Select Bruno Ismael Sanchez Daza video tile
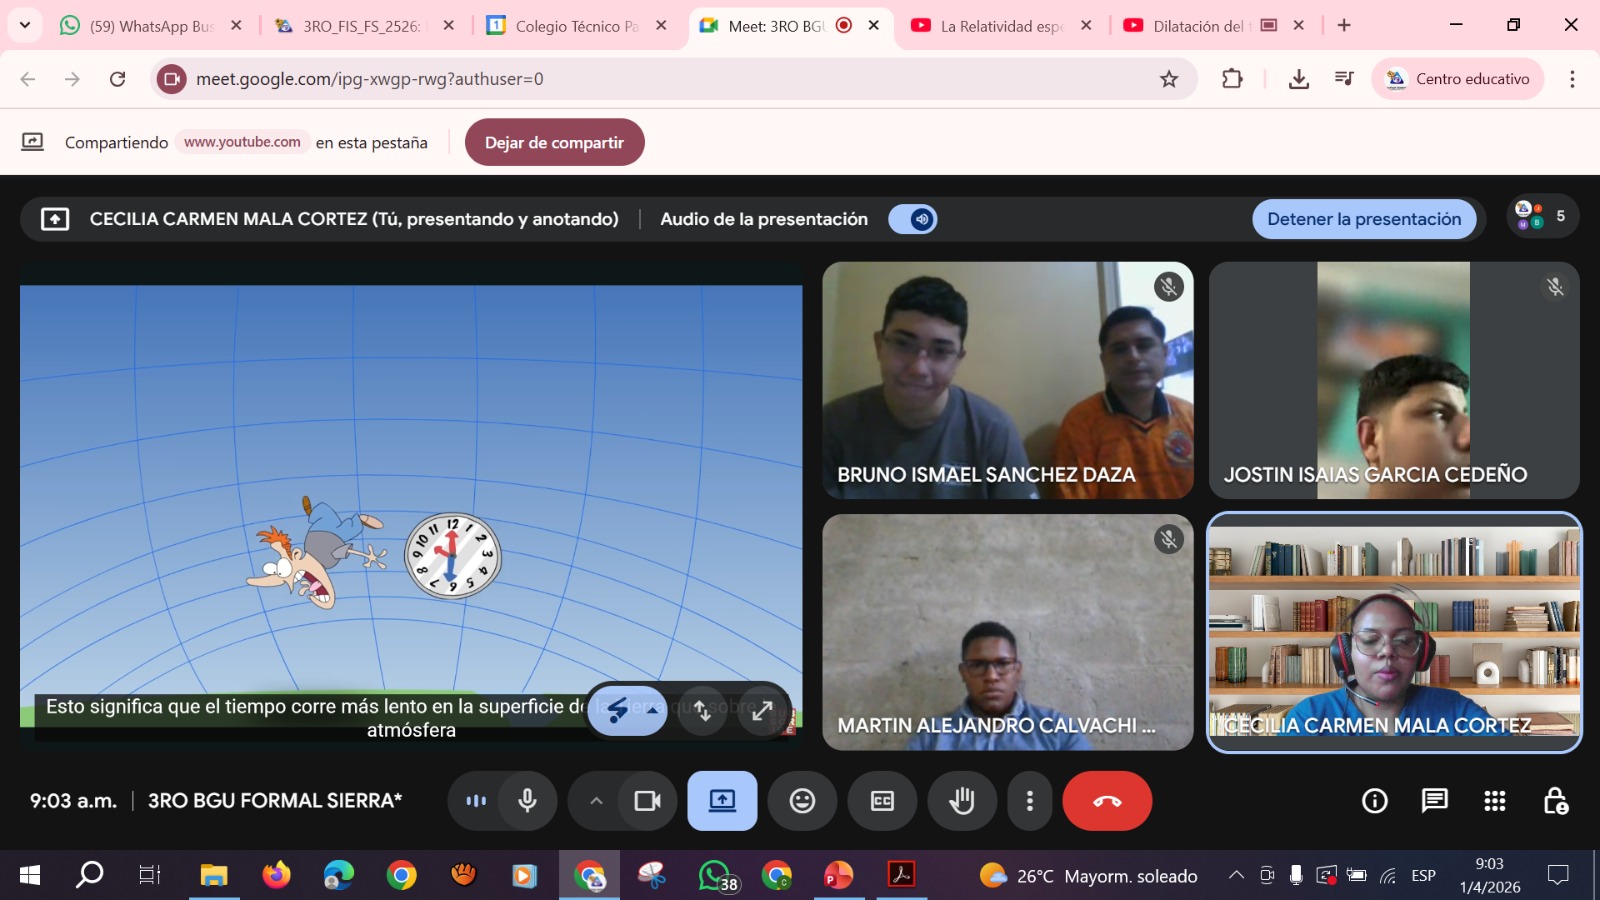The image size is (1600, 900). pos(1007,380)
